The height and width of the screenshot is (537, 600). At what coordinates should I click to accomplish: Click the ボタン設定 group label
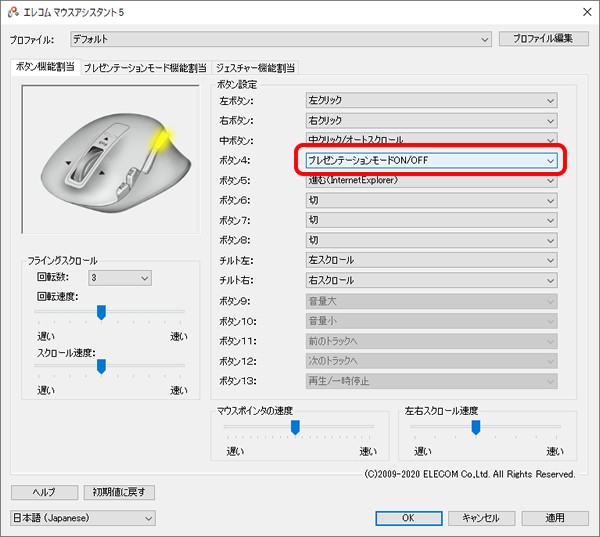point(237,85)
